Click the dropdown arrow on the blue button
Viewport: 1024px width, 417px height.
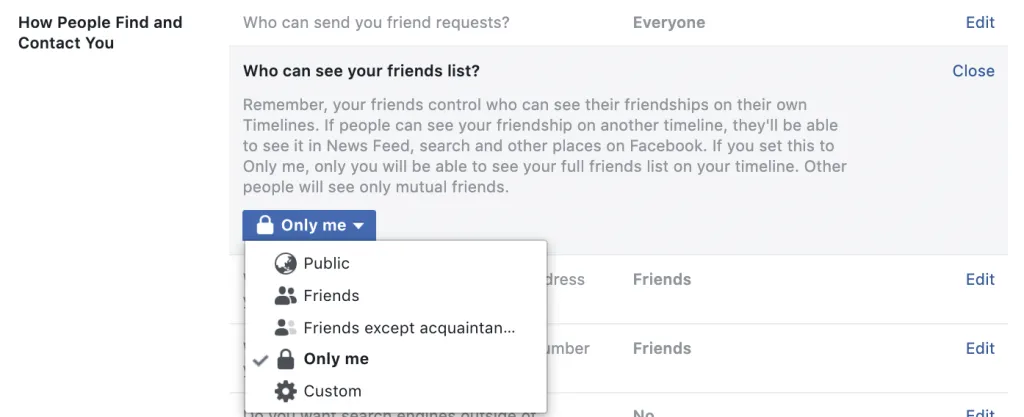coord(358,226)
